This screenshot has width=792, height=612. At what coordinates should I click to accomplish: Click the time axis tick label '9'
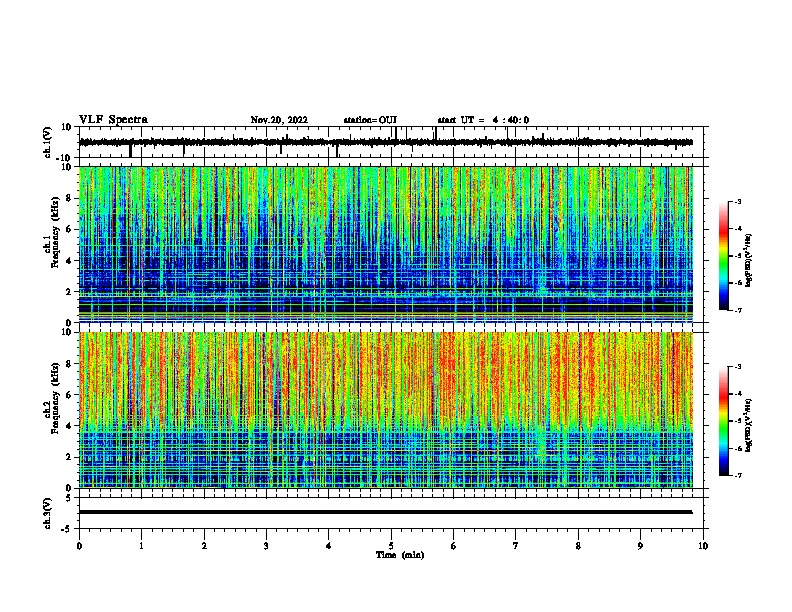tap(640, 546)
